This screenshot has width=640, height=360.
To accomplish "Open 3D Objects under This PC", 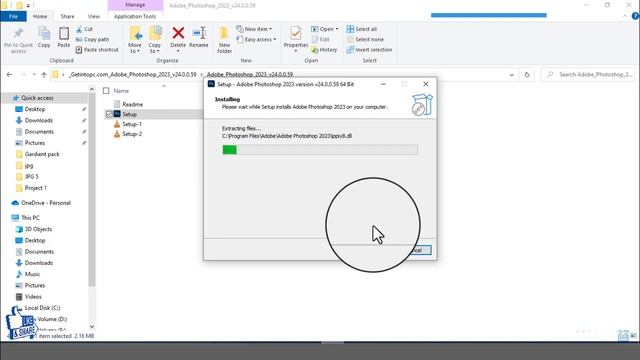I will coord(34,229).
